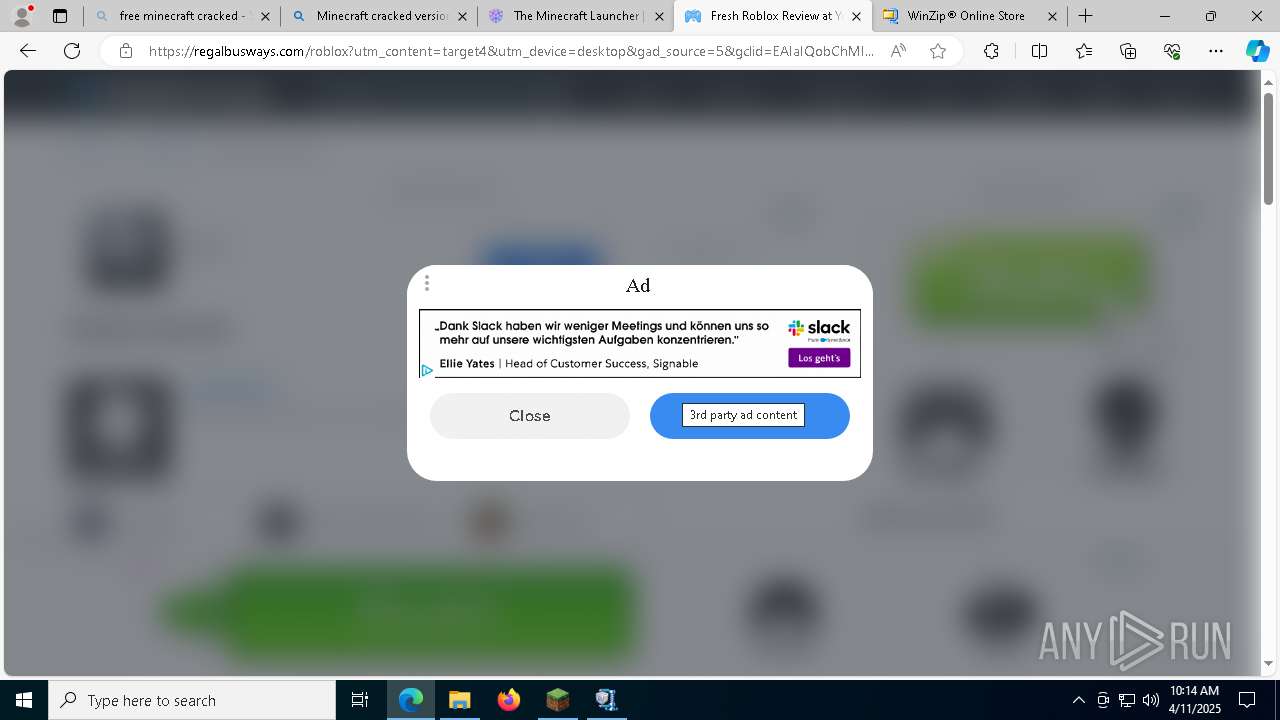This screenshot has height=720, width=1280.
Task: Click the AdChoices icon on Slack banner
Action: pos(427,370)
